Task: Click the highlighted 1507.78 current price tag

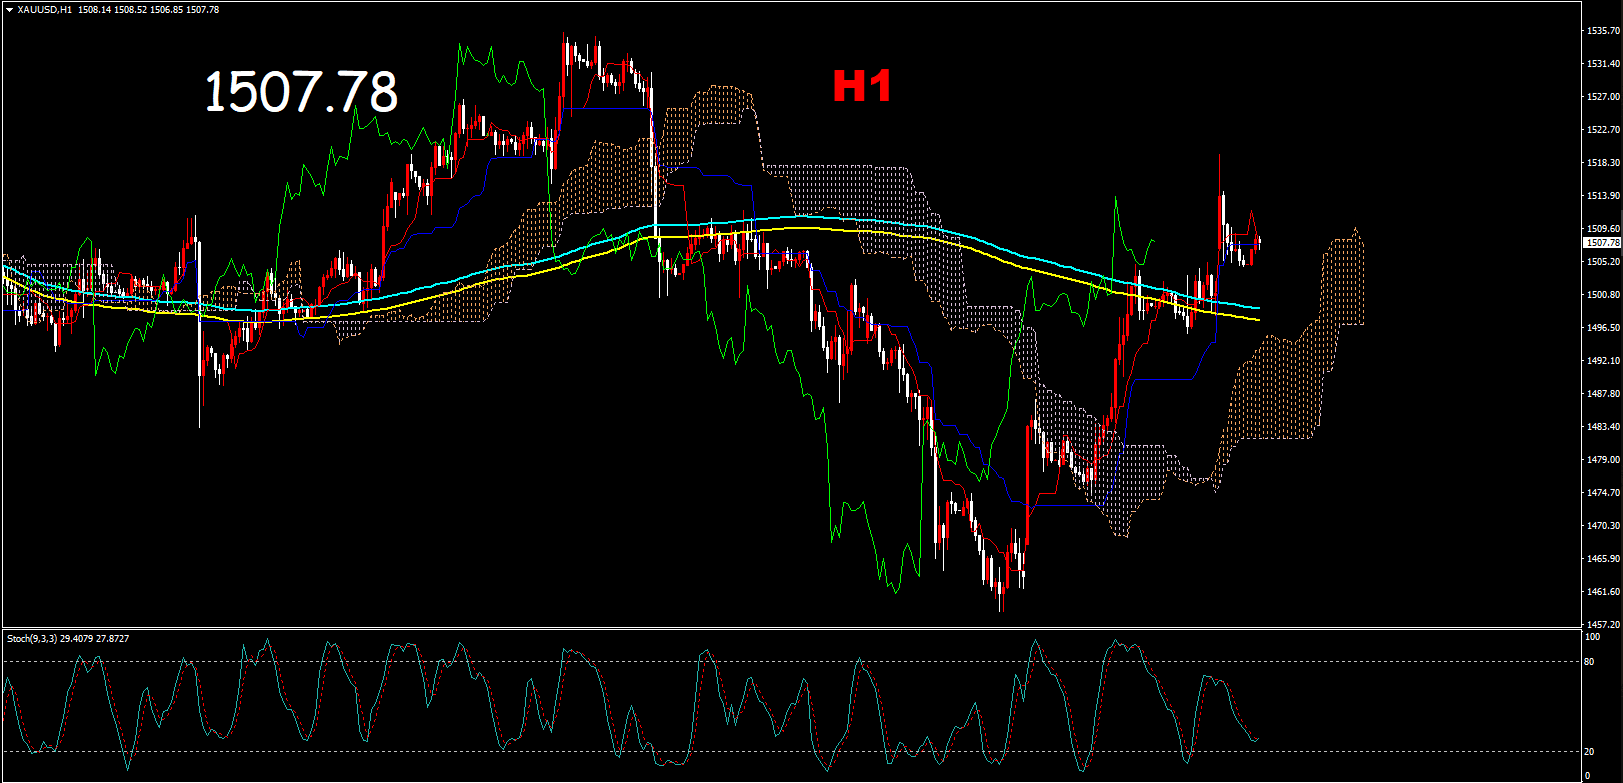Action: [1602, 243]
